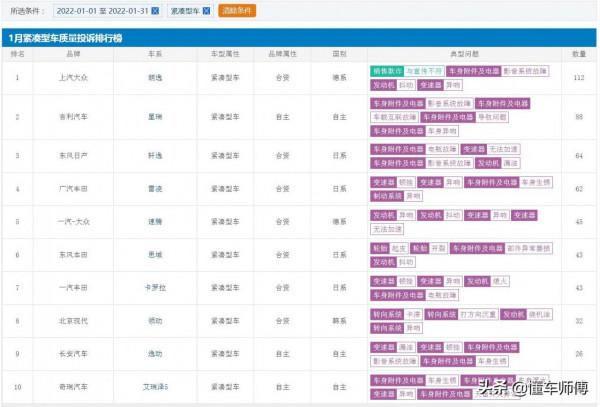The width and height of the screenshot is (600, 407).
Task: Click the 无法加速 tag in 速腾 row
Action: click(x=387, y=229)
